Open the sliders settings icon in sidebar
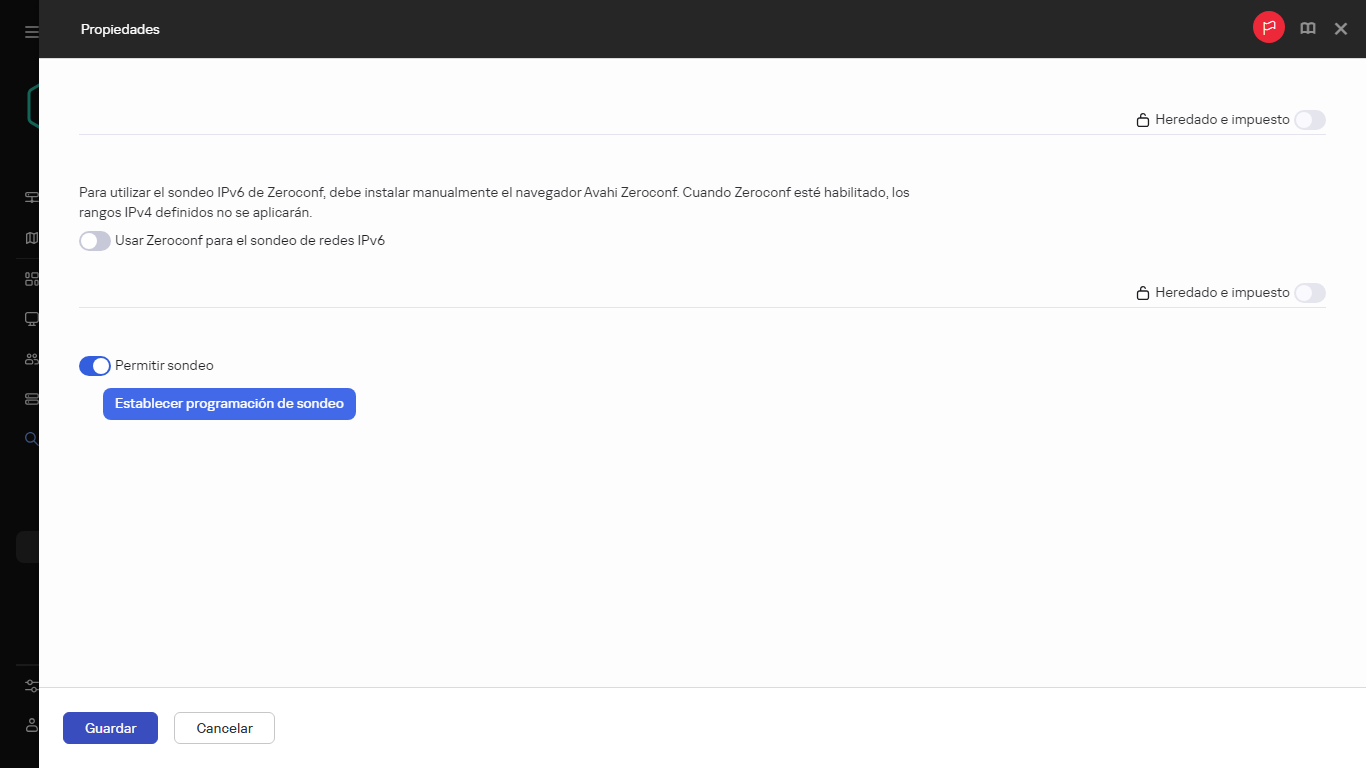Image resolution: width=1366 pixels, height=768 pixels. click(32, 686)
